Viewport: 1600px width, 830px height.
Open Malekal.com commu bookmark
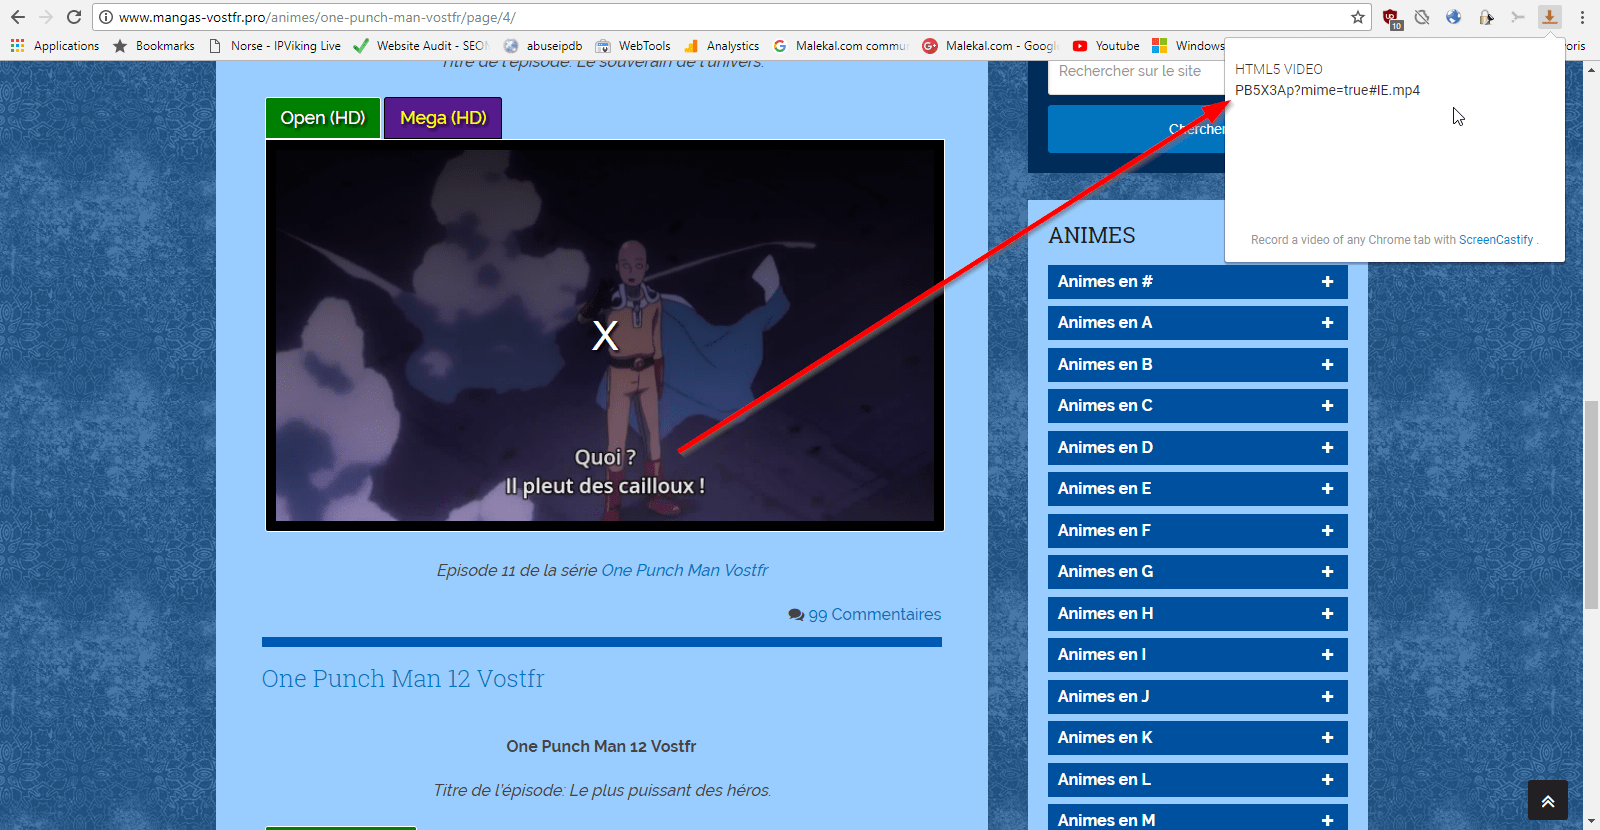[x=841, y=46]
